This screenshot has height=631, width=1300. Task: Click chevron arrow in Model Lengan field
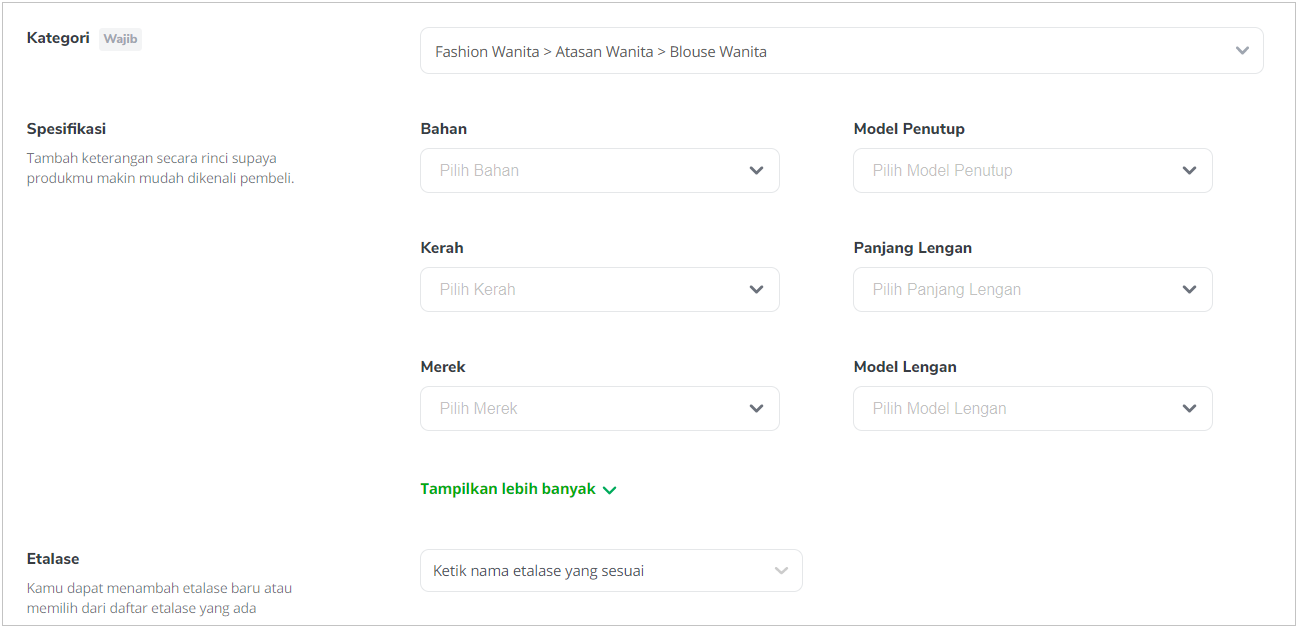1189,409
